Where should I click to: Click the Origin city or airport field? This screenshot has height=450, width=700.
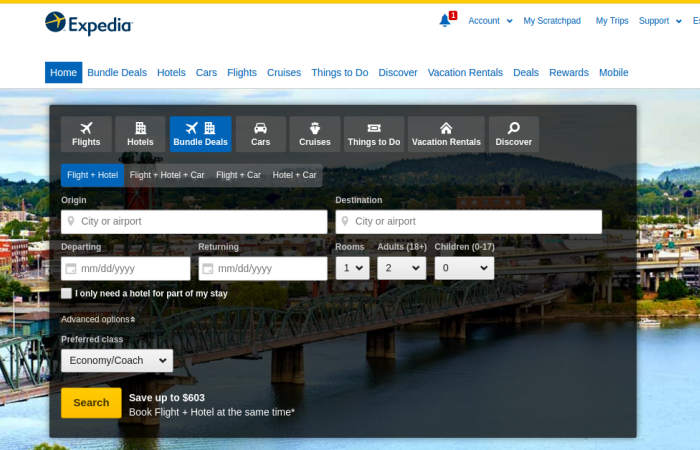(194, 221)
